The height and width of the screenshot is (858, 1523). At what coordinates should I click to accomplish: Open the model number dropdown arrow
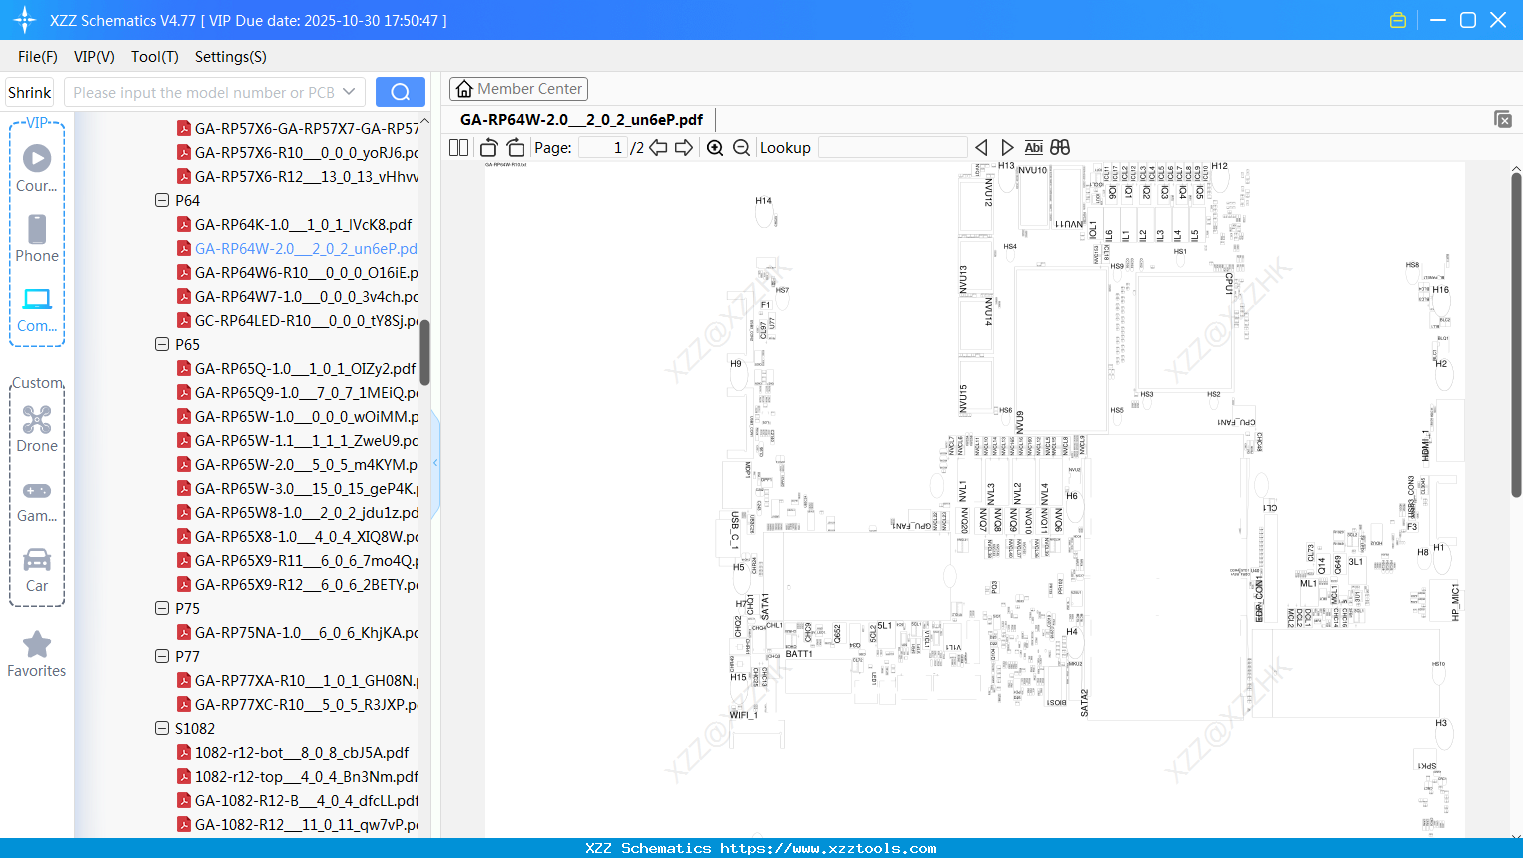coord(349,92)
